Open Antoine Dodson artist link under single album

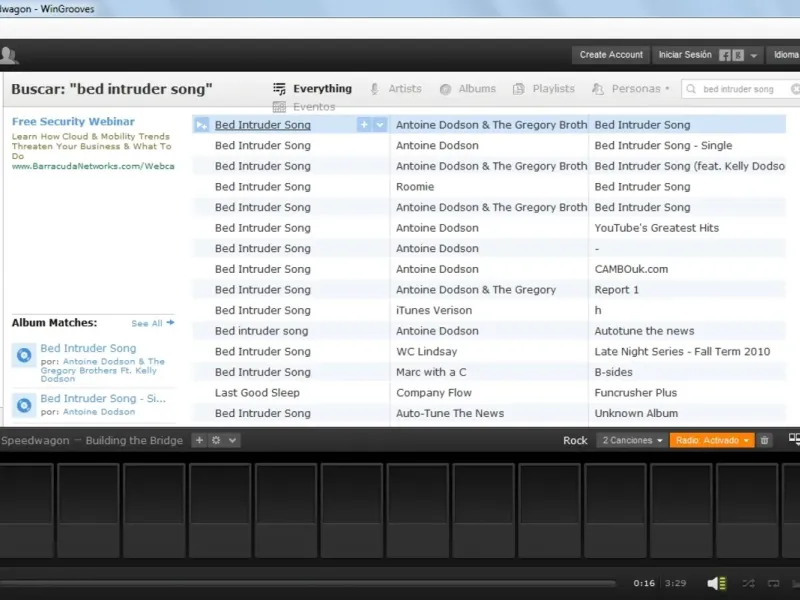coord(99,412)
